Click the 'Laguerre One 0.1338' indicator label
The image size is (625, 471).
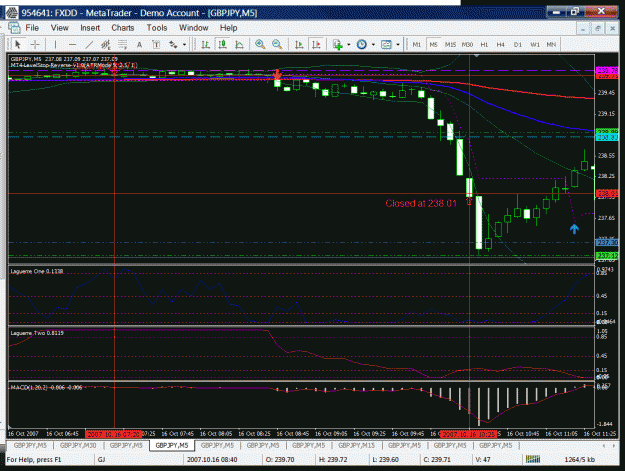click(37, 271)
